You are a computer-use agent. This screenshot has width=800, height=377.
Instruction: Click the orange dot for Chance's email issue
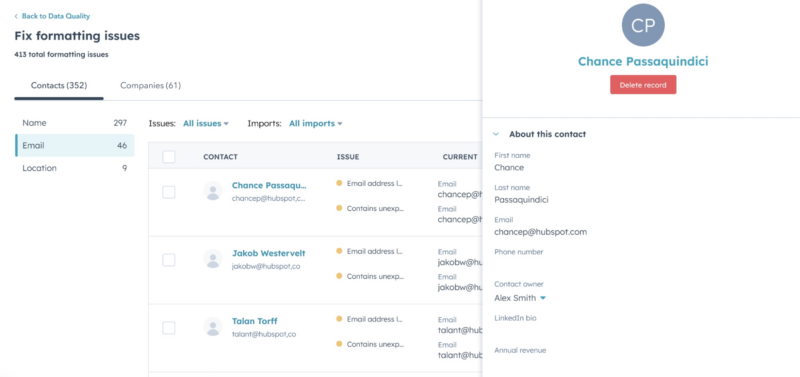point(339,183)
